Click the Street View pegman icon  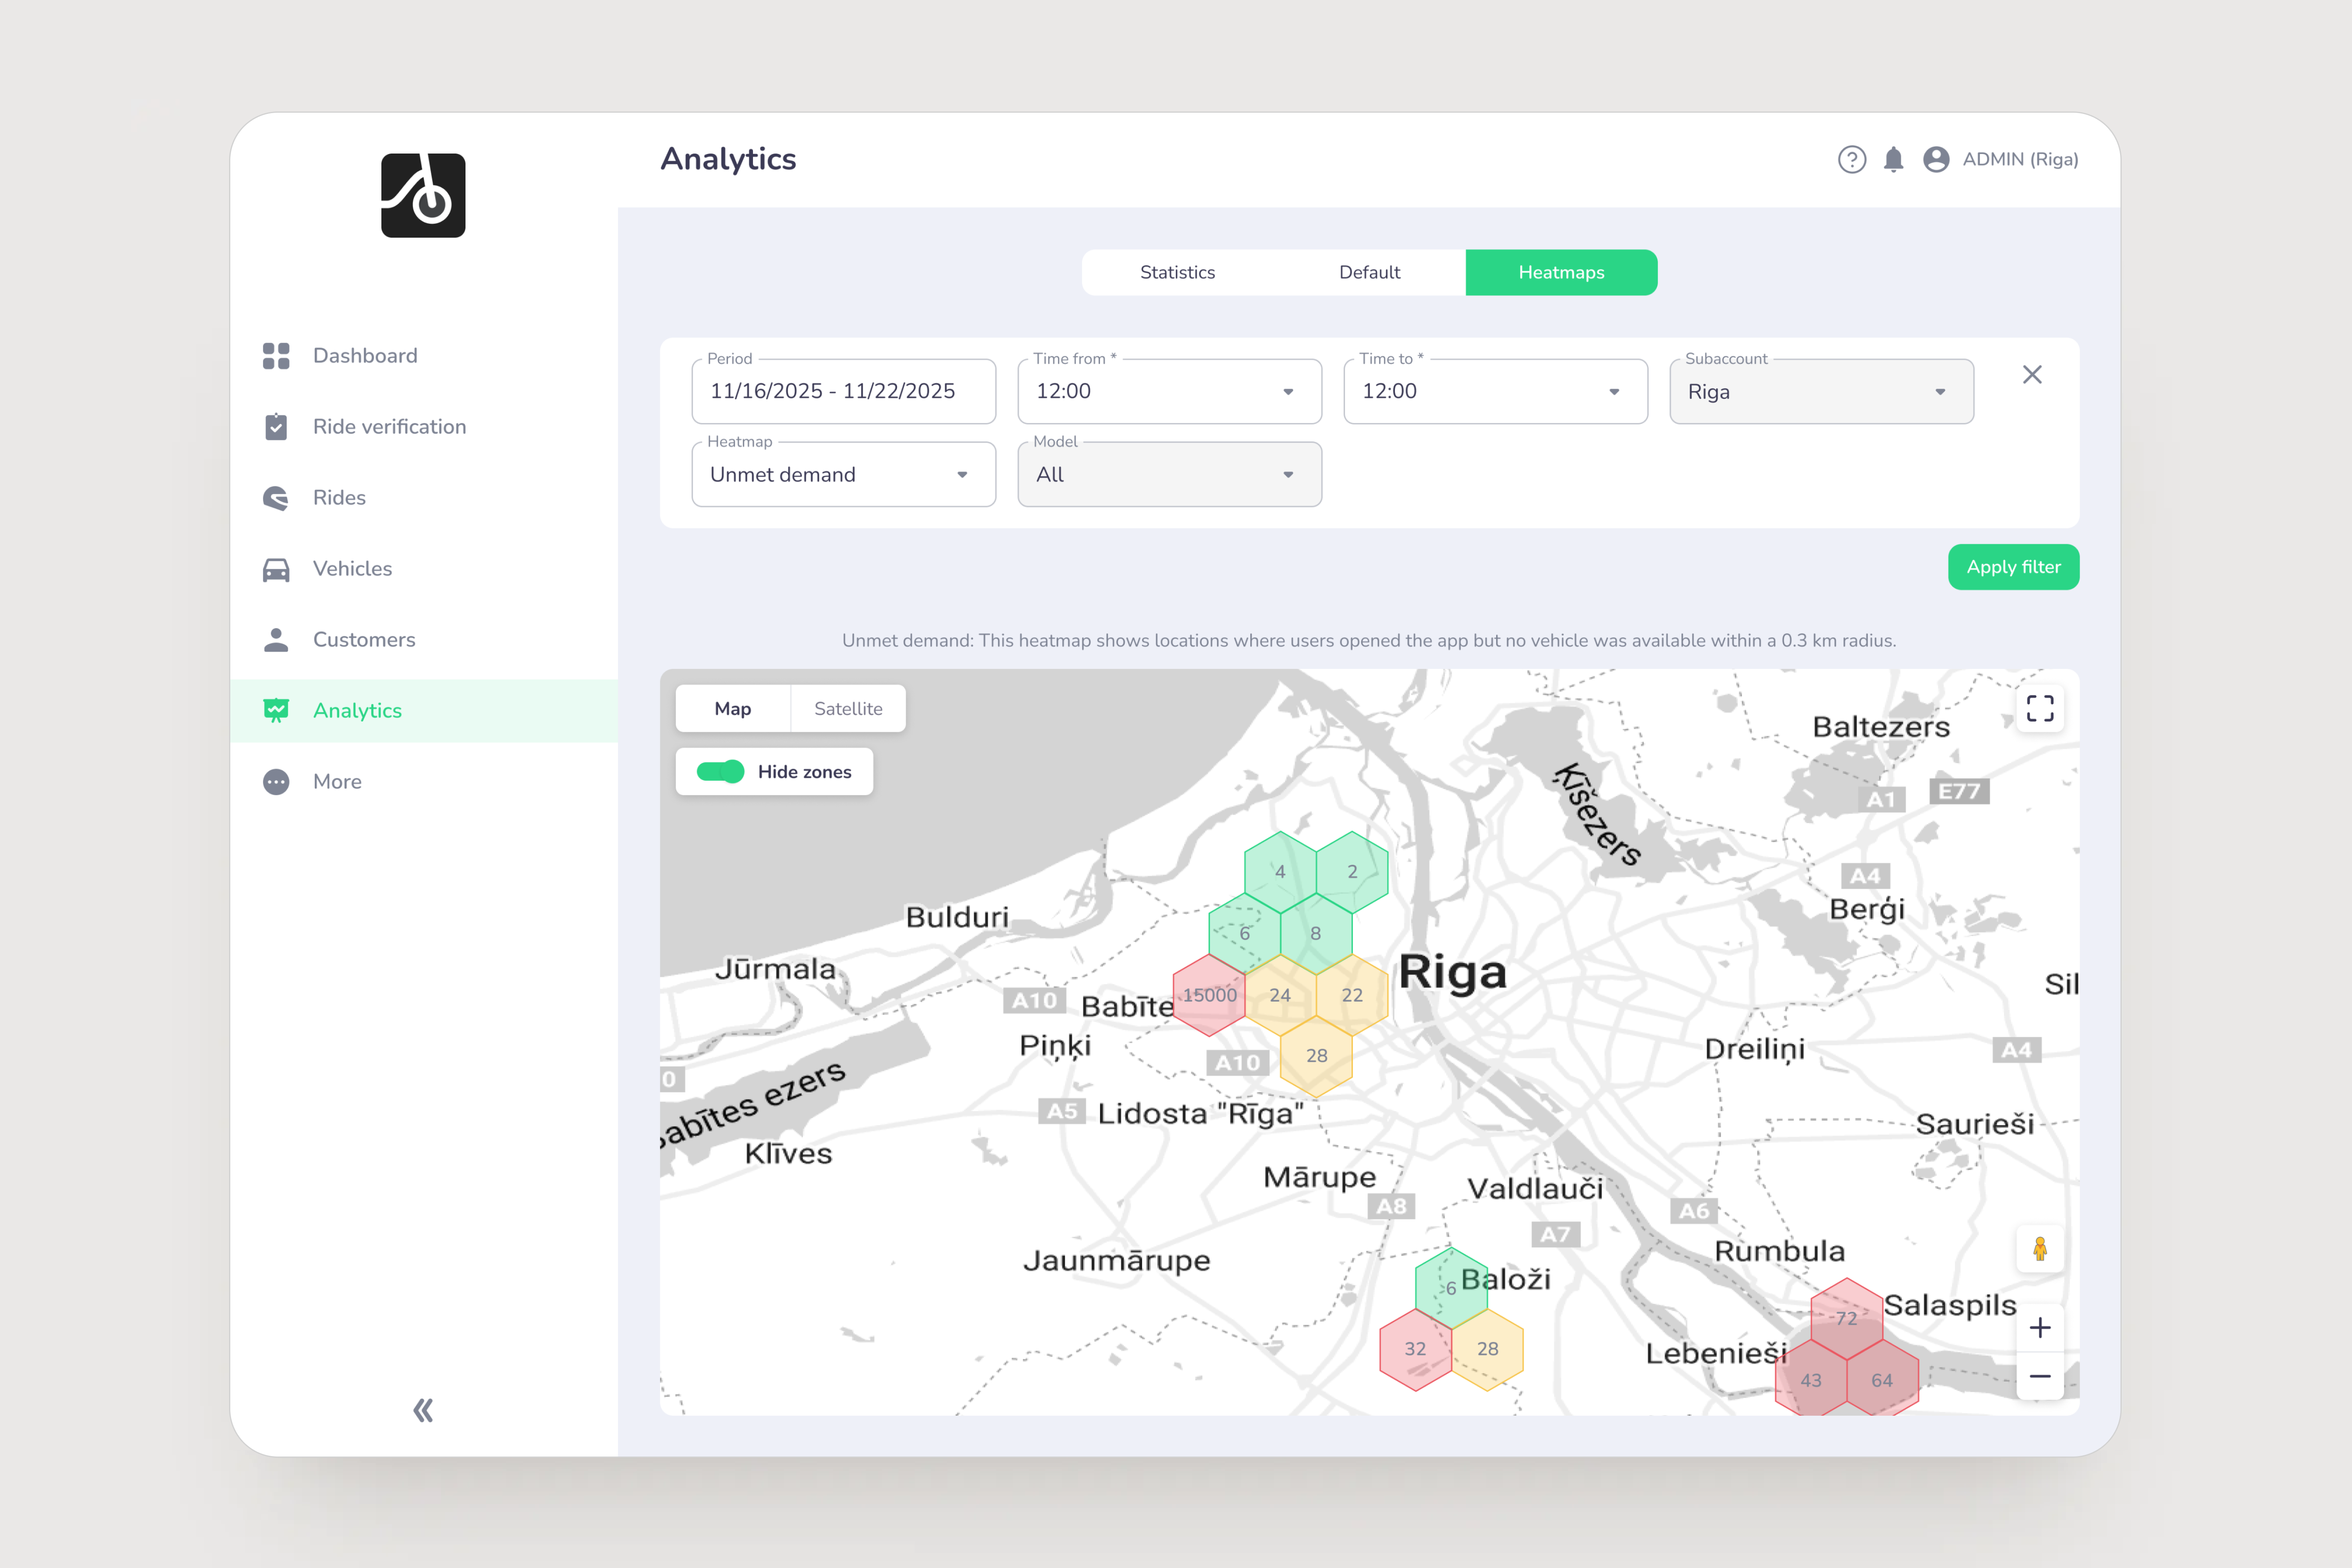[x=2040, y=1249]
